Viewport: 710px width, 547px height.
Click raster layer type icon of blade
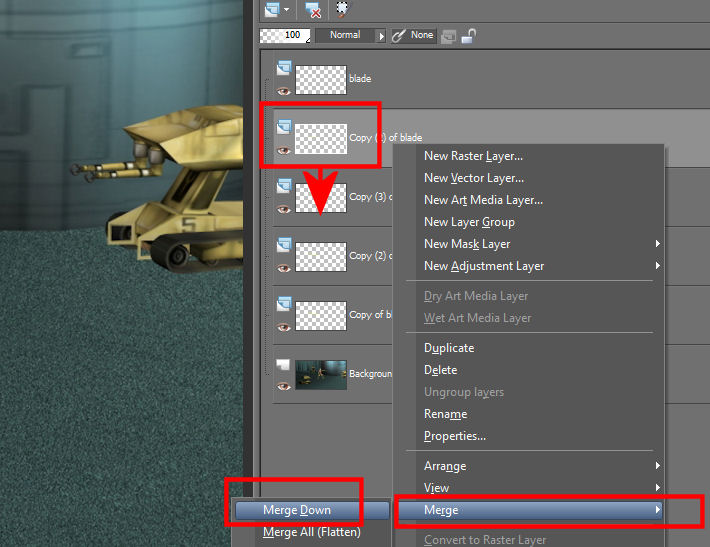tap(284, 68)
